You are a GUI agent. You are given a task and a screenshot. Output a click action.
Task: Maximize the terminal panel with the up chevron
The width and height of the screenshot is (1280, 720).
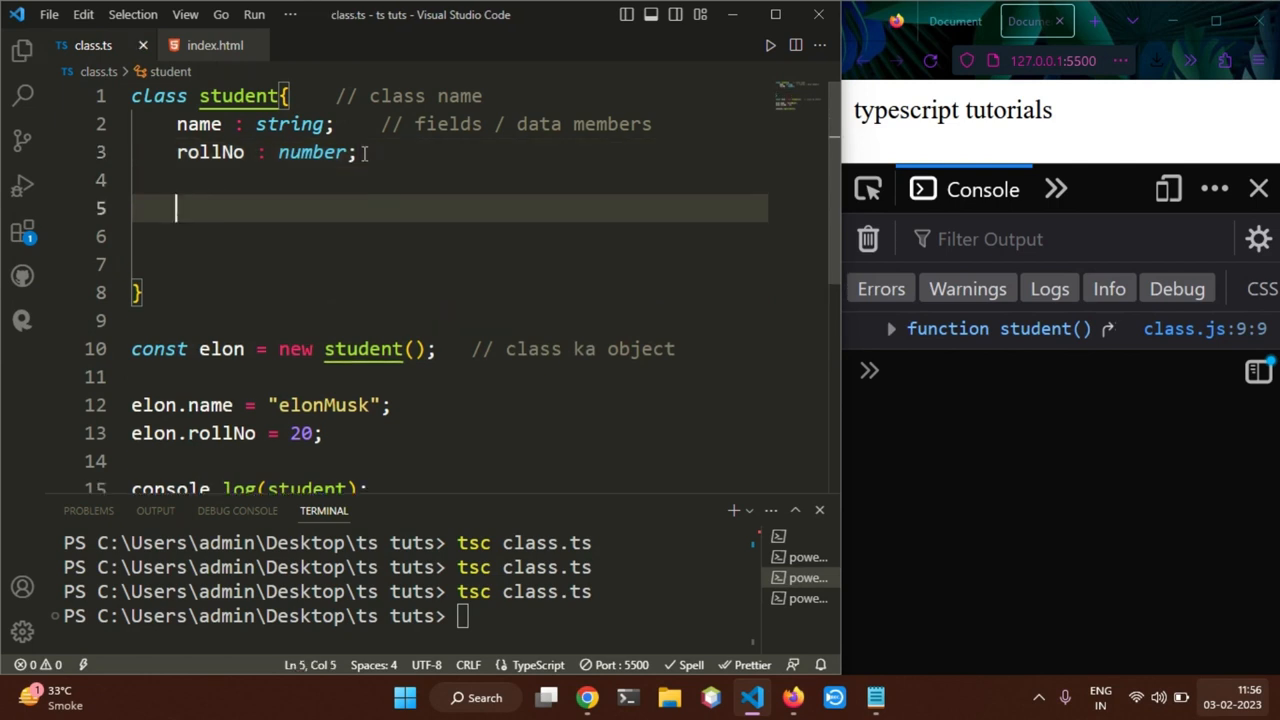795,510
